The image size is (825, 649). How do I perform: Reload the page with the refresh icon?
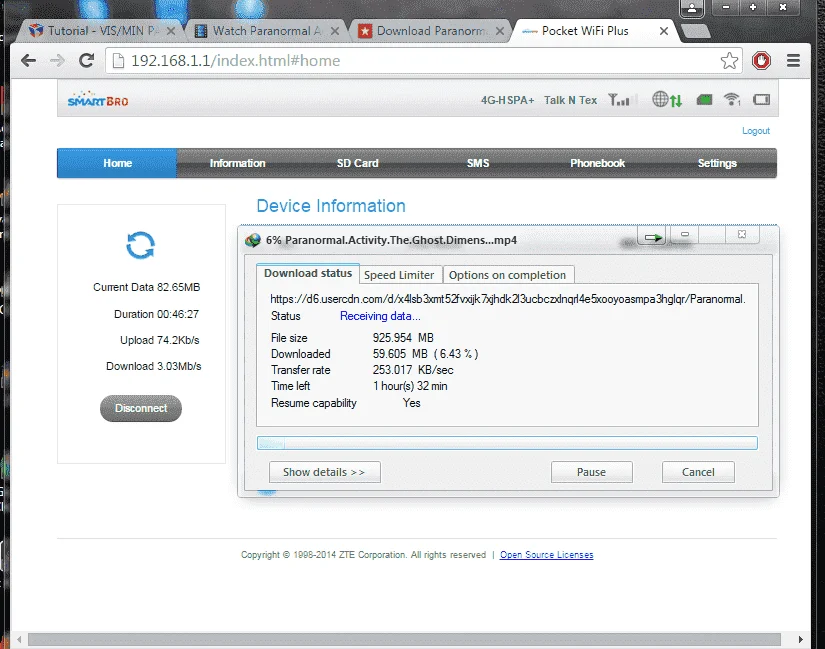[x=86, y=61]
